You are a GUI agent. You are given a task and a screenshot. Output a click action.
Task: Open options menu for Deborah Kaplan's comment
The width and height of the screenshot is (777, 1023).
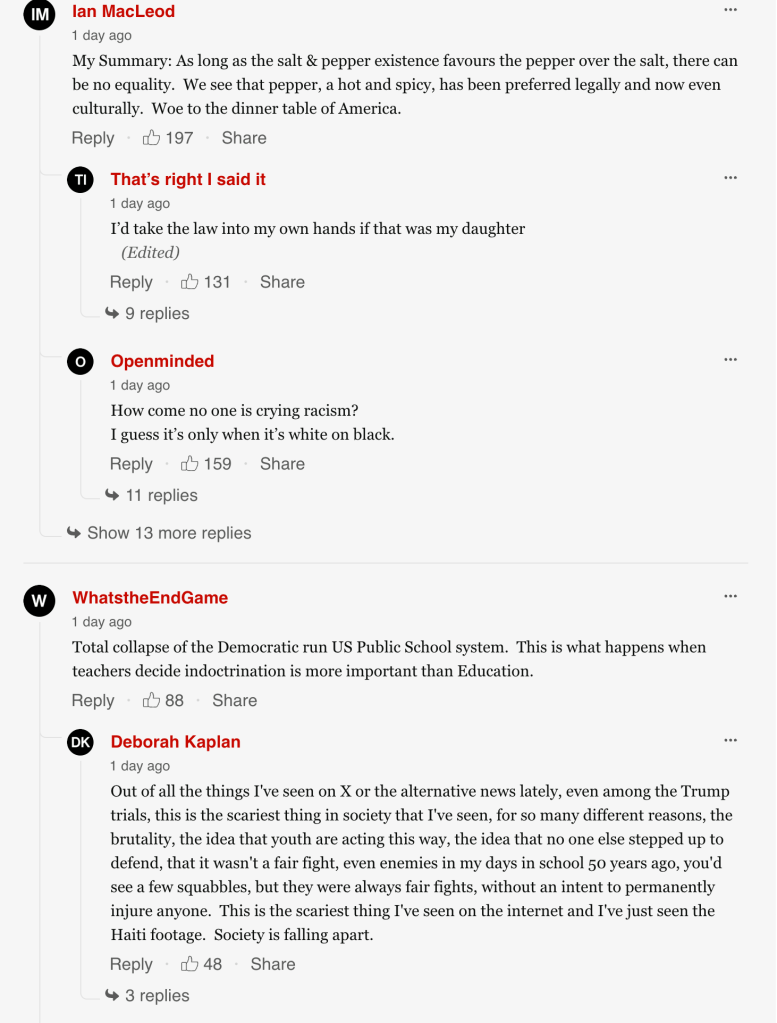click(730, 741)
